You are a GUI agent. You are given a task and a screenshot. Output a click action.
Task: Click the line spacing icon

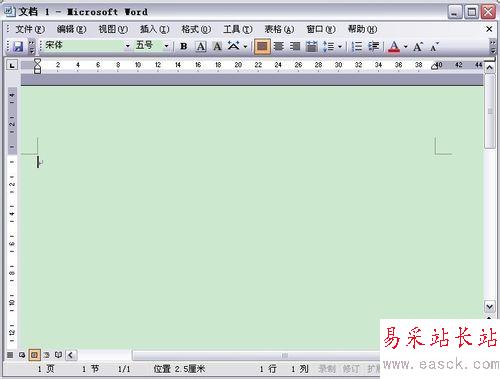[329, 46]
